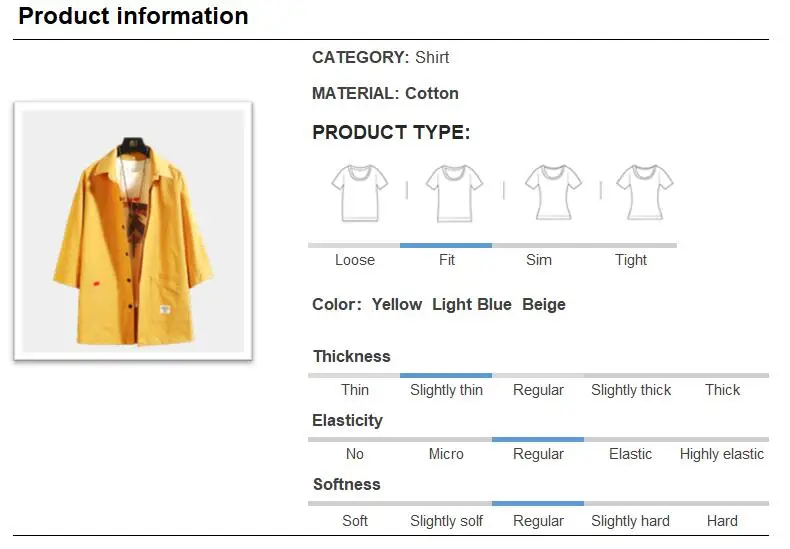Viewport: 790px width, 549px height.
Task: Choose the Light Blue color option
Action: click(472, 304)
